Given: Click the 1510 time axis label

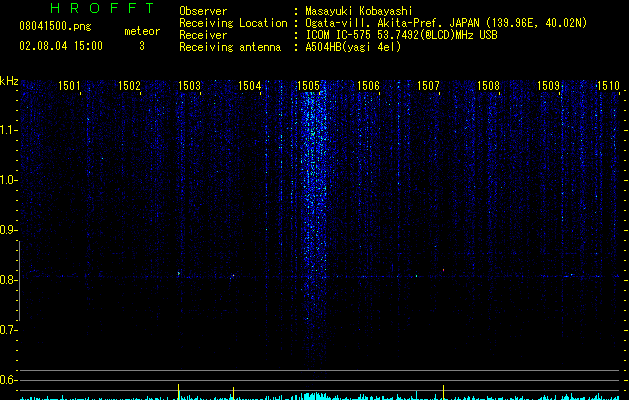Looking at the screenshot, I should click(x=609, y=85).
